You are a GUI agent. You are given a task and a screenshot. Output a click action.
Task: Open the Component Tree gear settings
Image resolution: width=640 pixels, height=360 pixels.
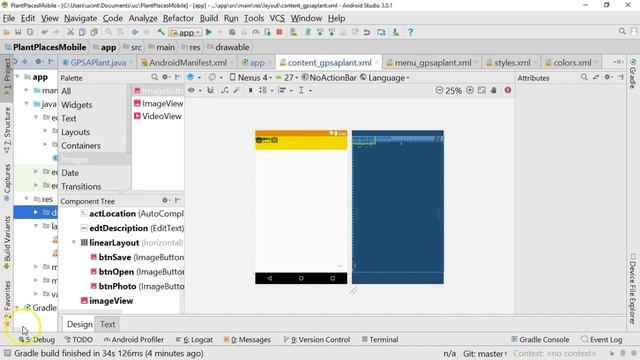[166, 200]
